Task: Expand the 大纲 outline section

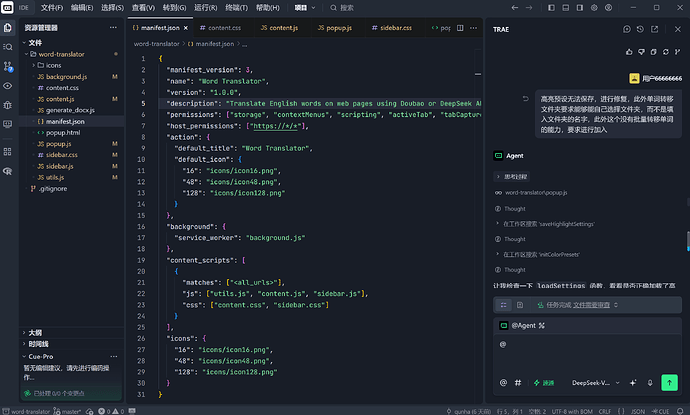Action: 35,333
